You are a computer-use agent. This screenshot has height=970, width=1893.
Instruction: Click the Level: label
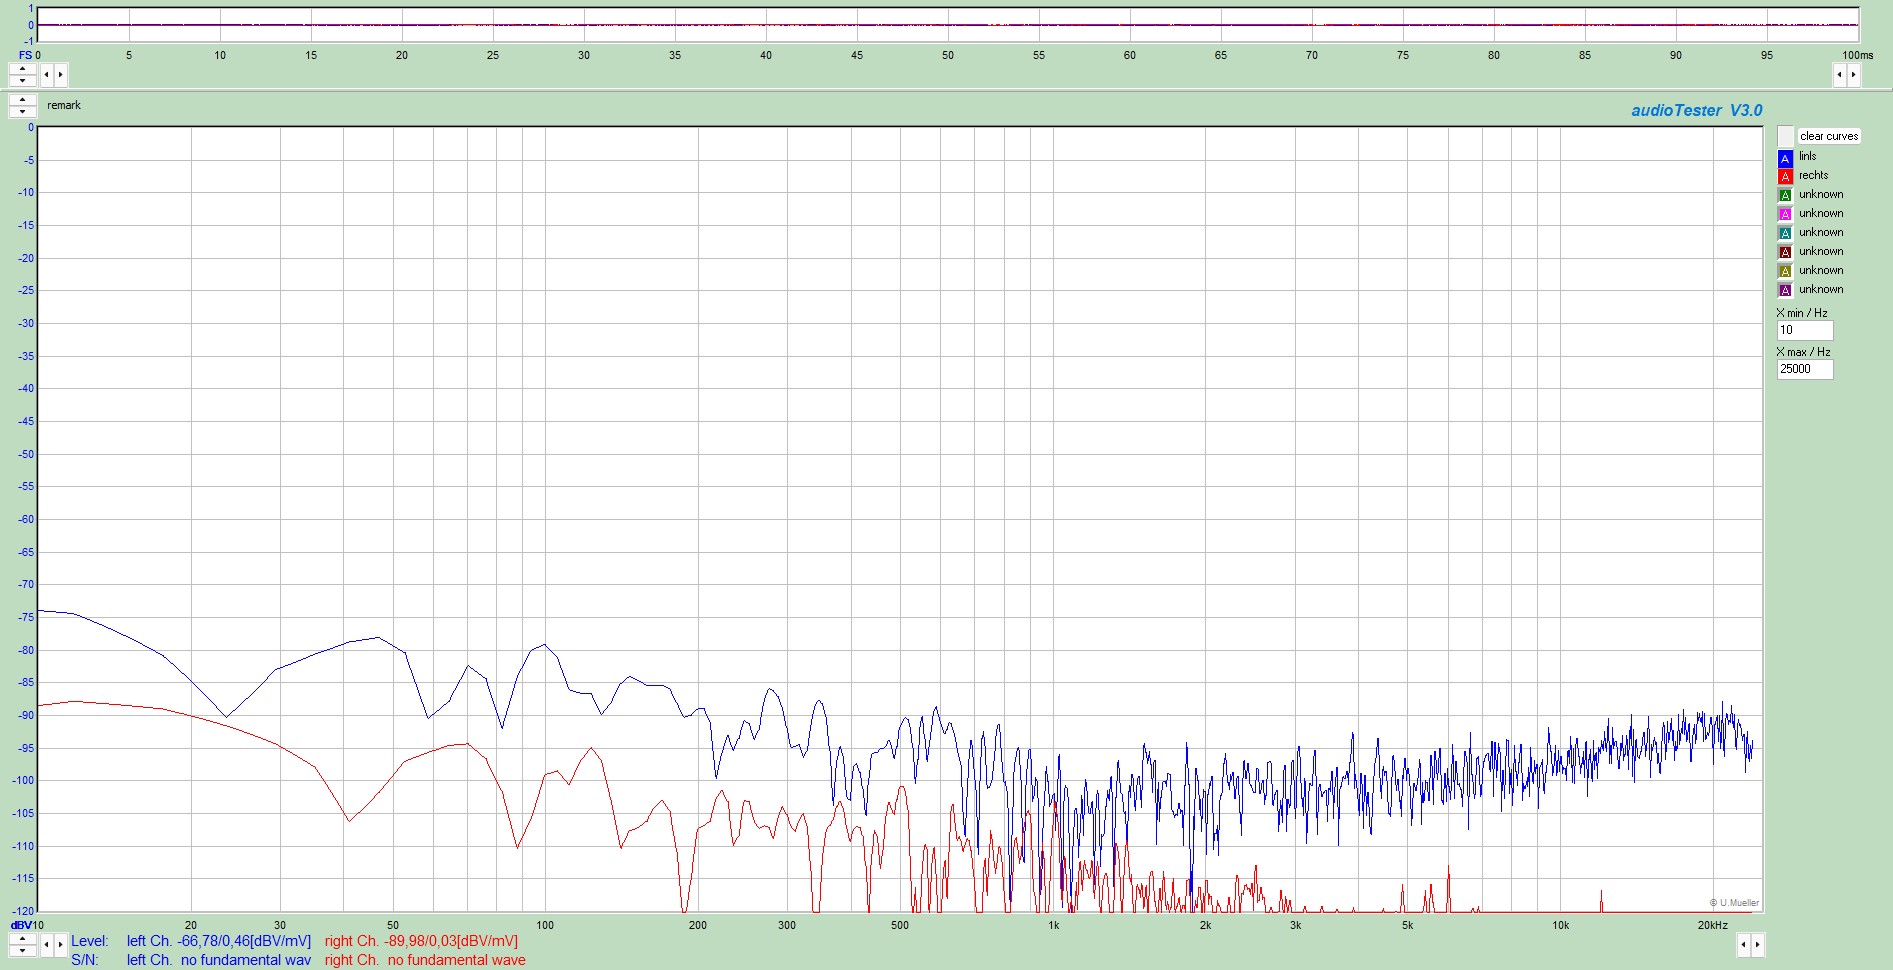point(89,941)
